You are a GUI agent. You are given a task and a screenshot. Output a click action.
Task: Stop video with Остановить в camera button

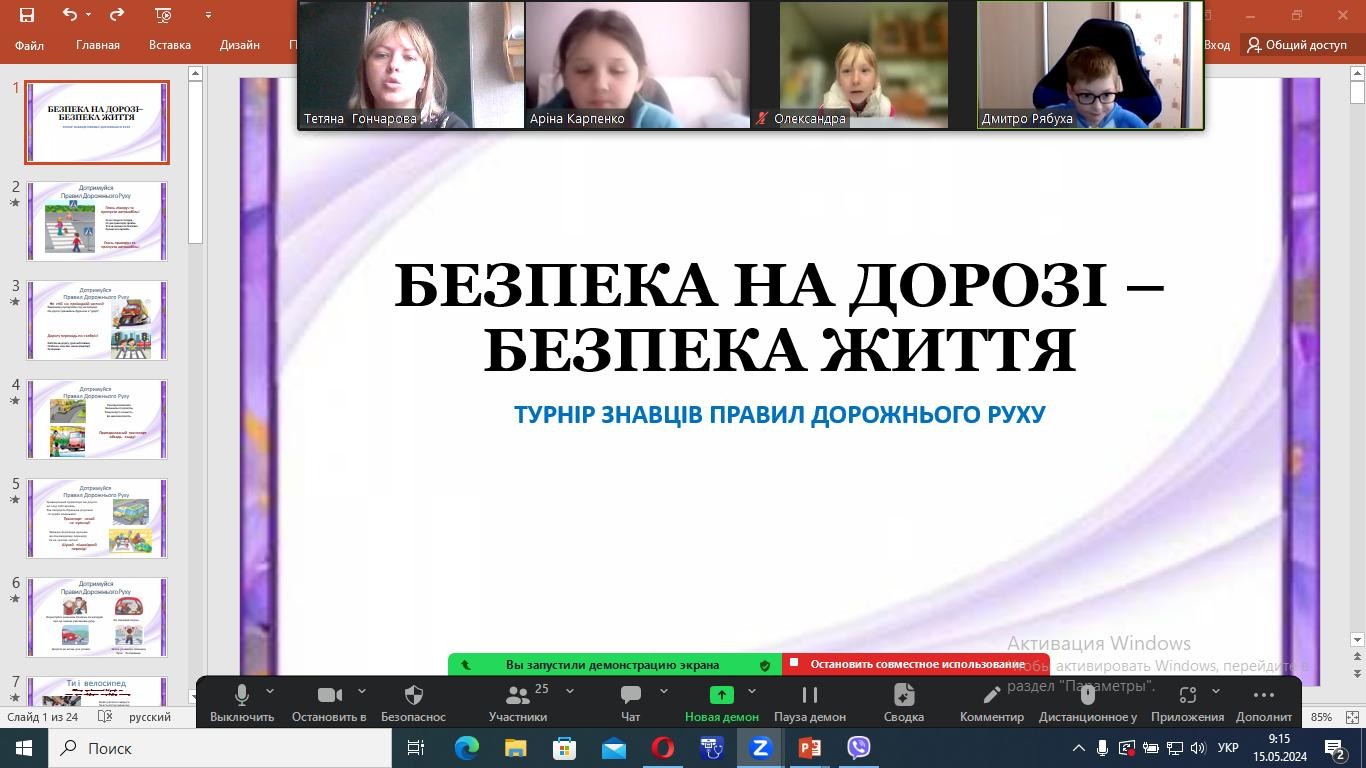(329, 702)
